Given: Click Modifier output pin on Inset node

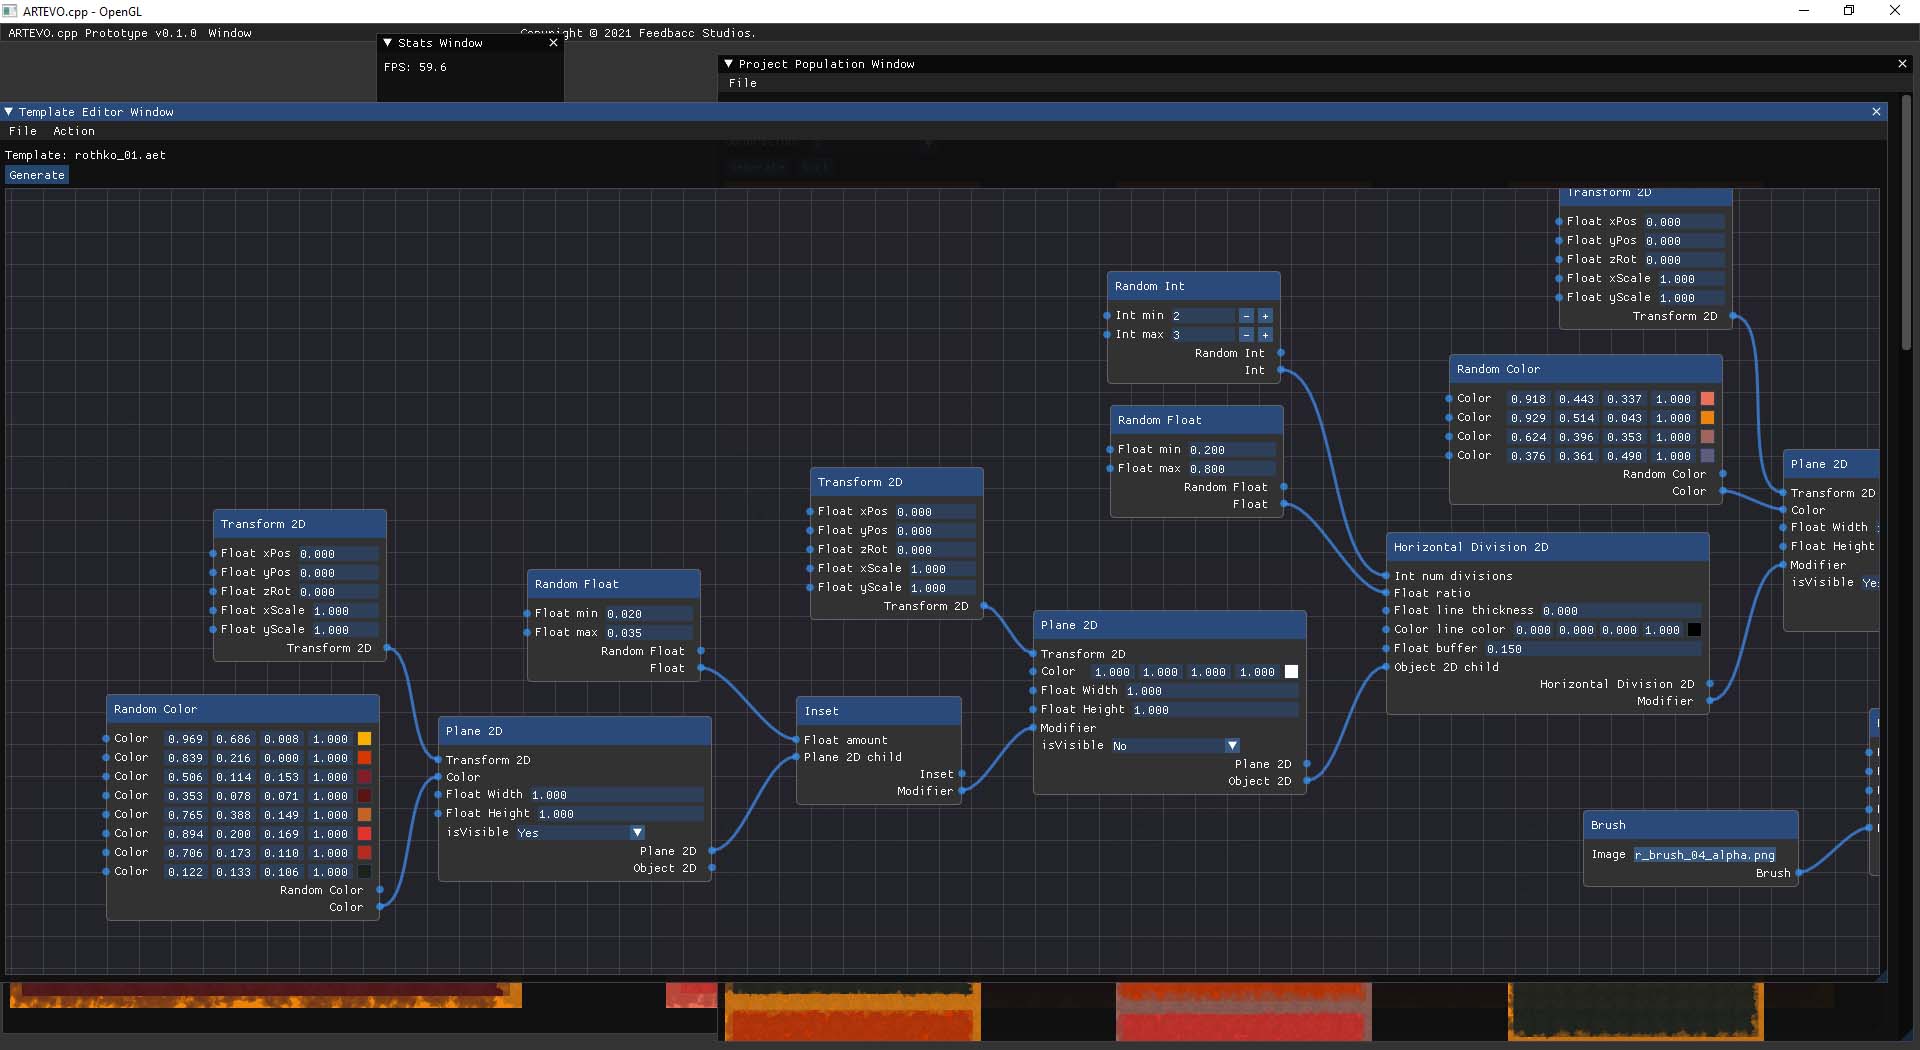Looking at the screenshot, I should 962,791.
